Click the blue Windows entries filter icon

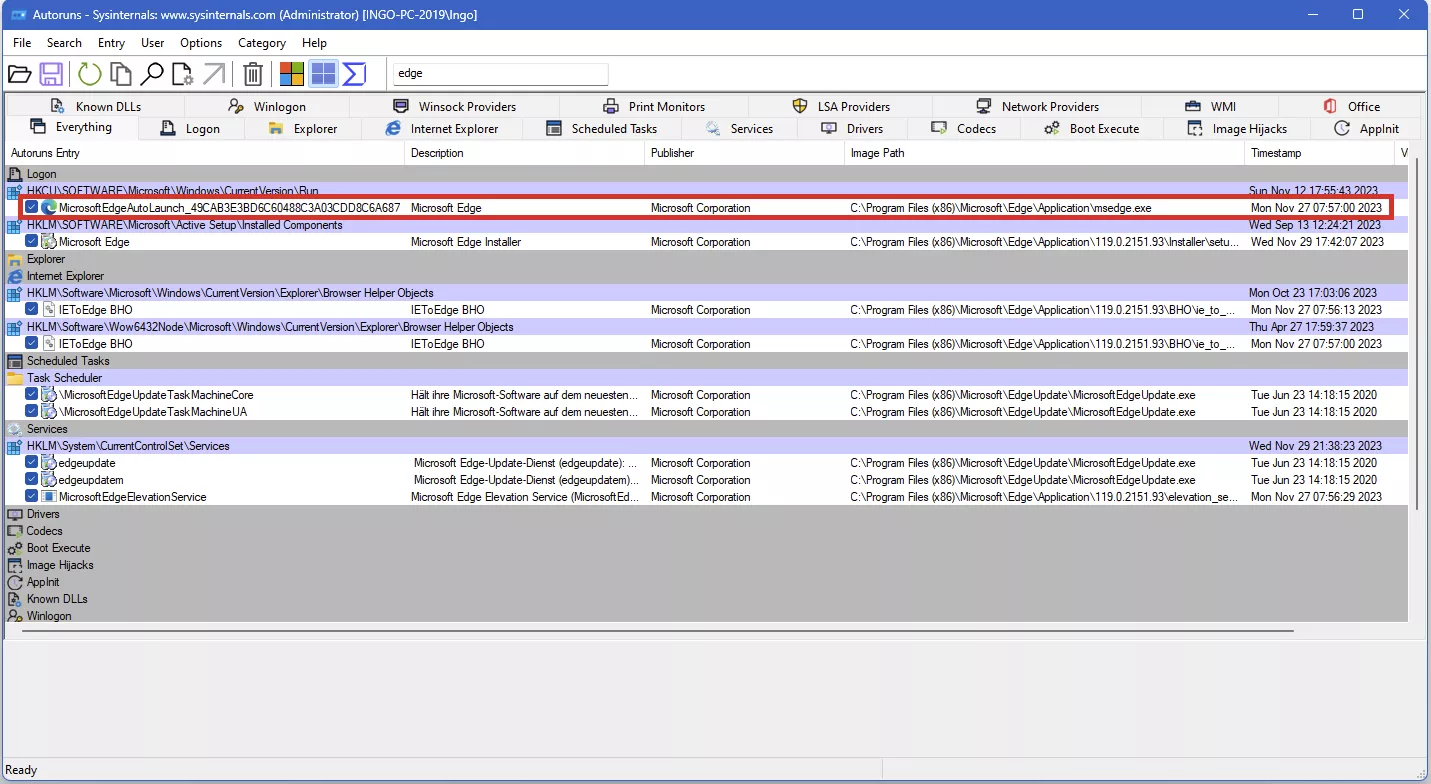[323, 74]
